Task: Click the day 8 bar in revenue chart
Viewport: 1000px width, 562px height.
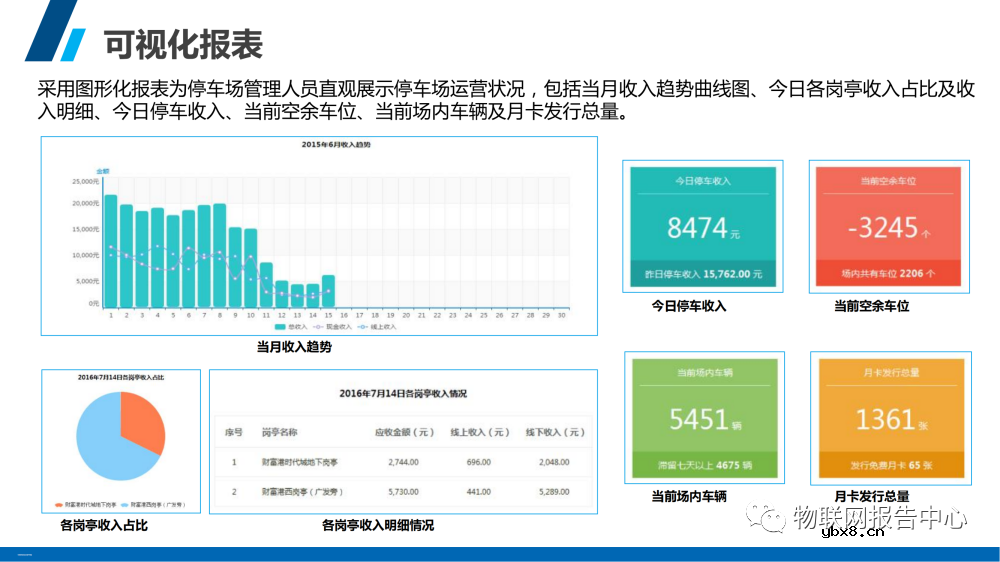Action: (219, 256)
